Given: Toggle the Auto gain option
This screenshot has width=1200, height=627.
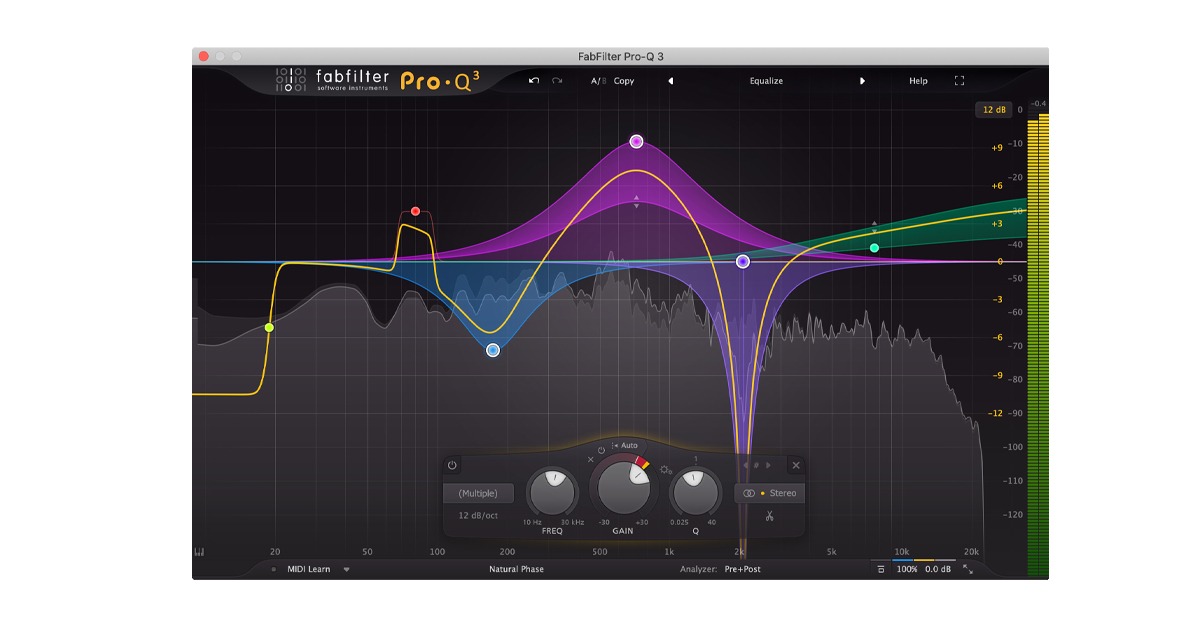Looking at the screenshot, I should (625, 445).
